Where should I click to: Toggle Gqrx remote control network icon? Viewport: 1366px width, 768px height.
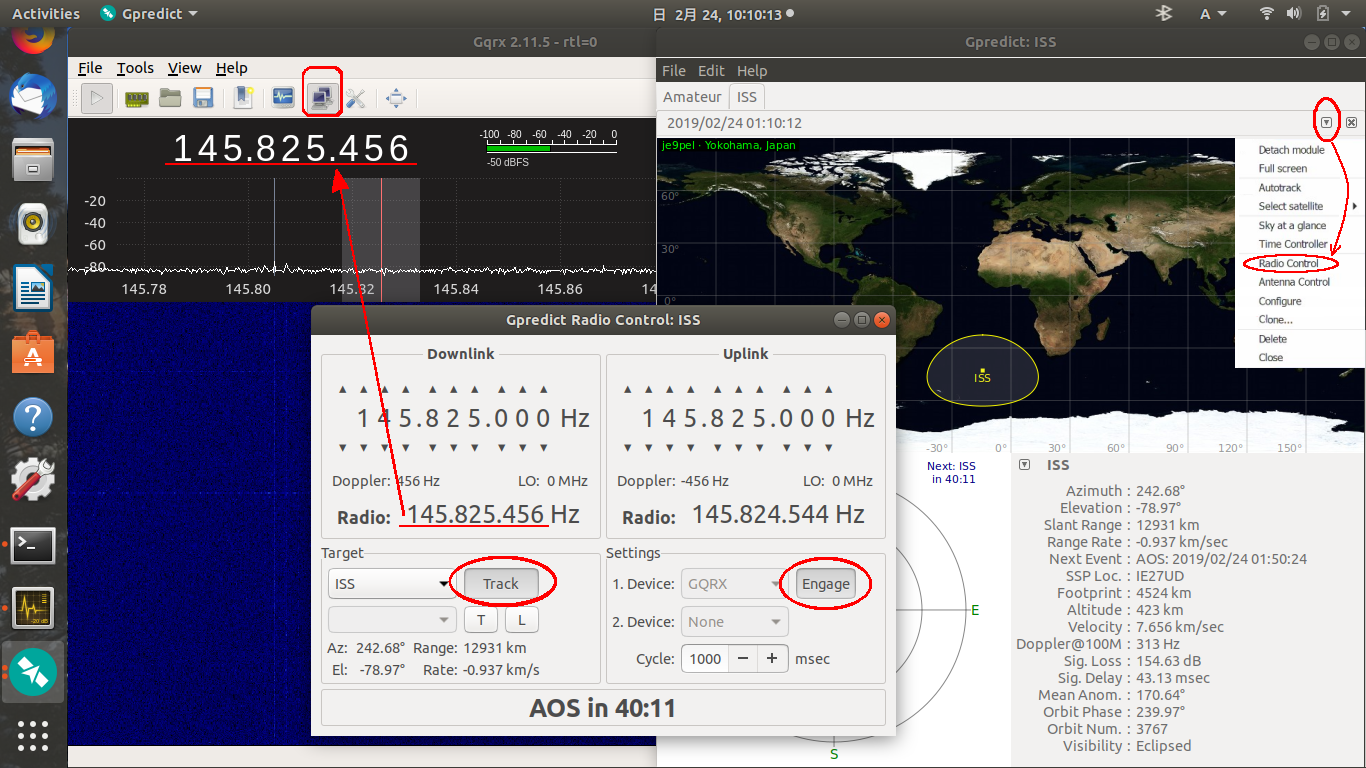point(322,98)
